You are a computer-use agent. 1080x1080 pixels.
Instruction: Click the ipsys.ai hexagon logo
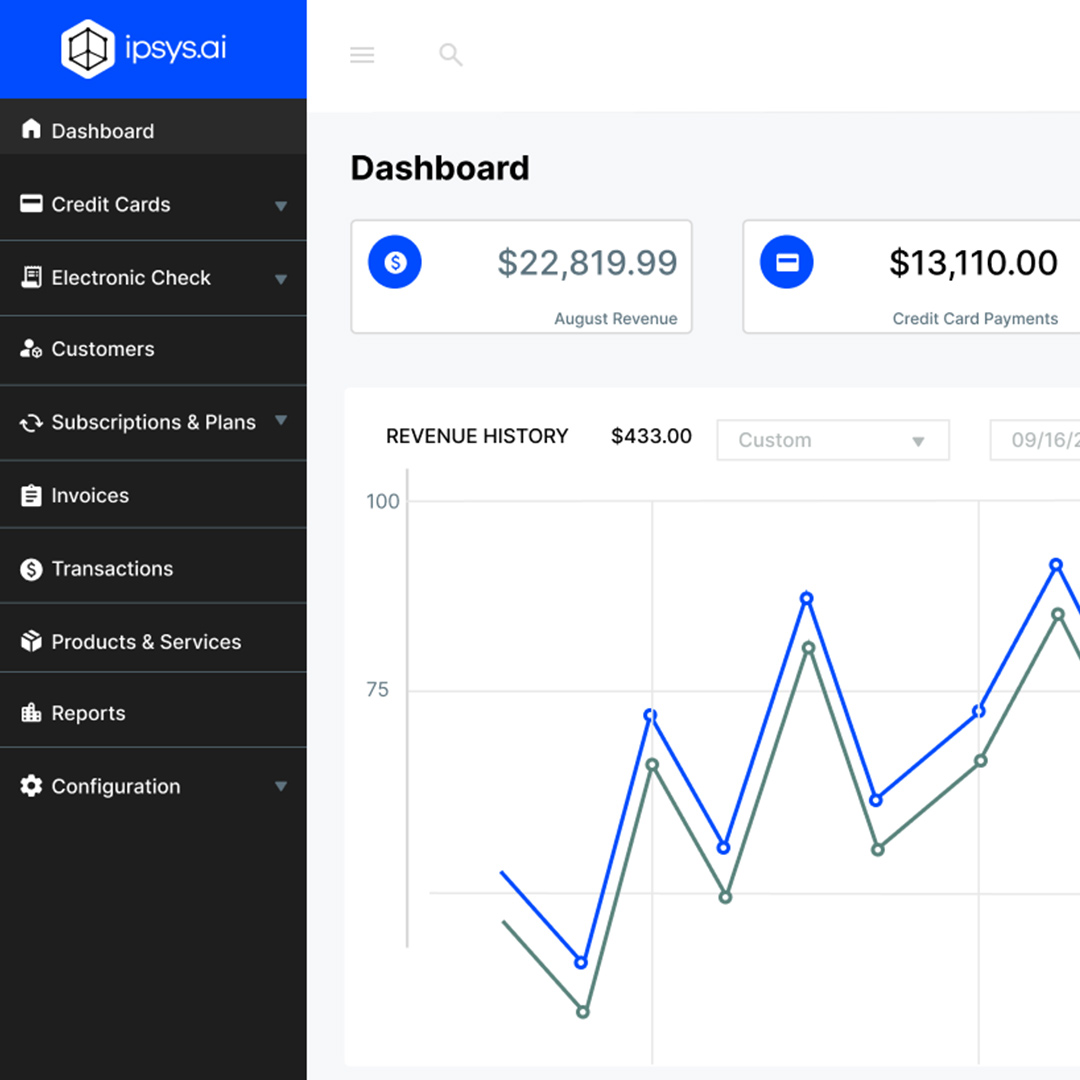click(x=87, y=49)
